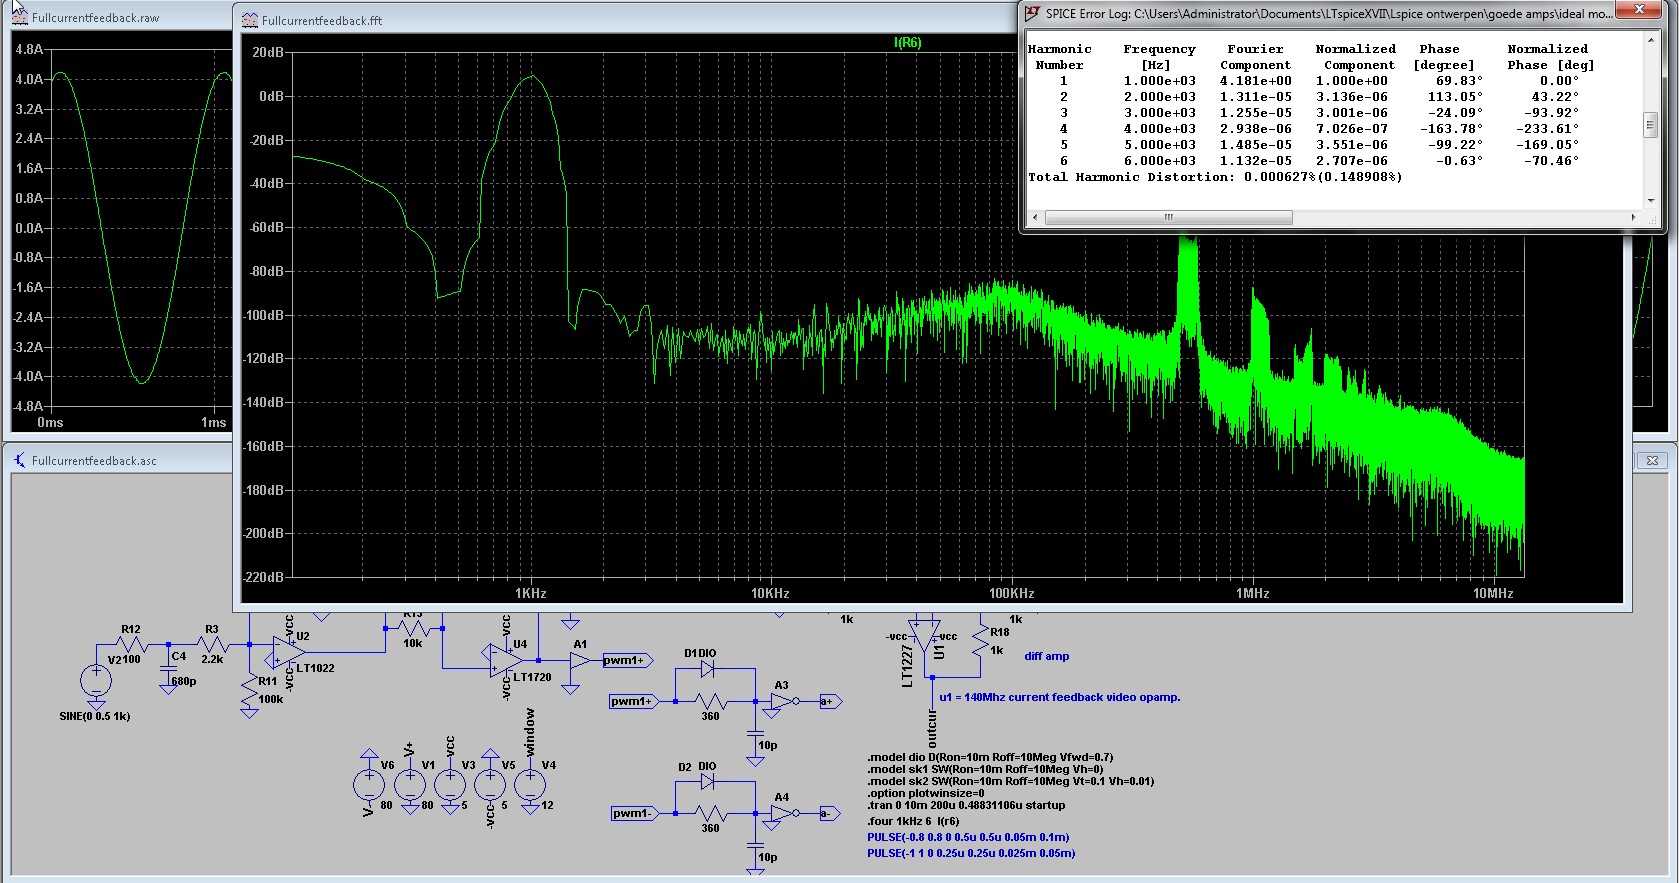Image resolution: width=1679 pixels, height=883 pixels.
Task: Click the pwm1- input net flag
Action: pyautogui.click(x=635, y=813)
